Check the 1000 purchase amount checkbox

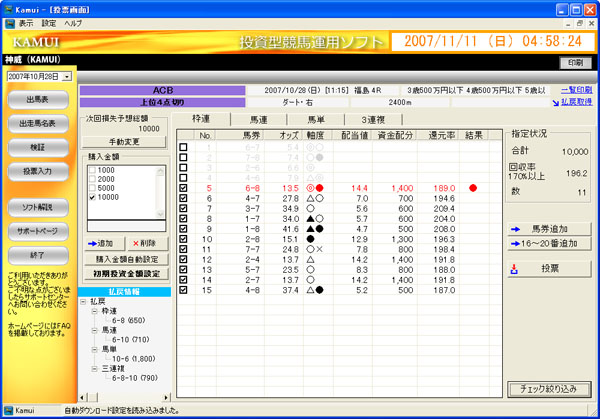coord(92,171)
